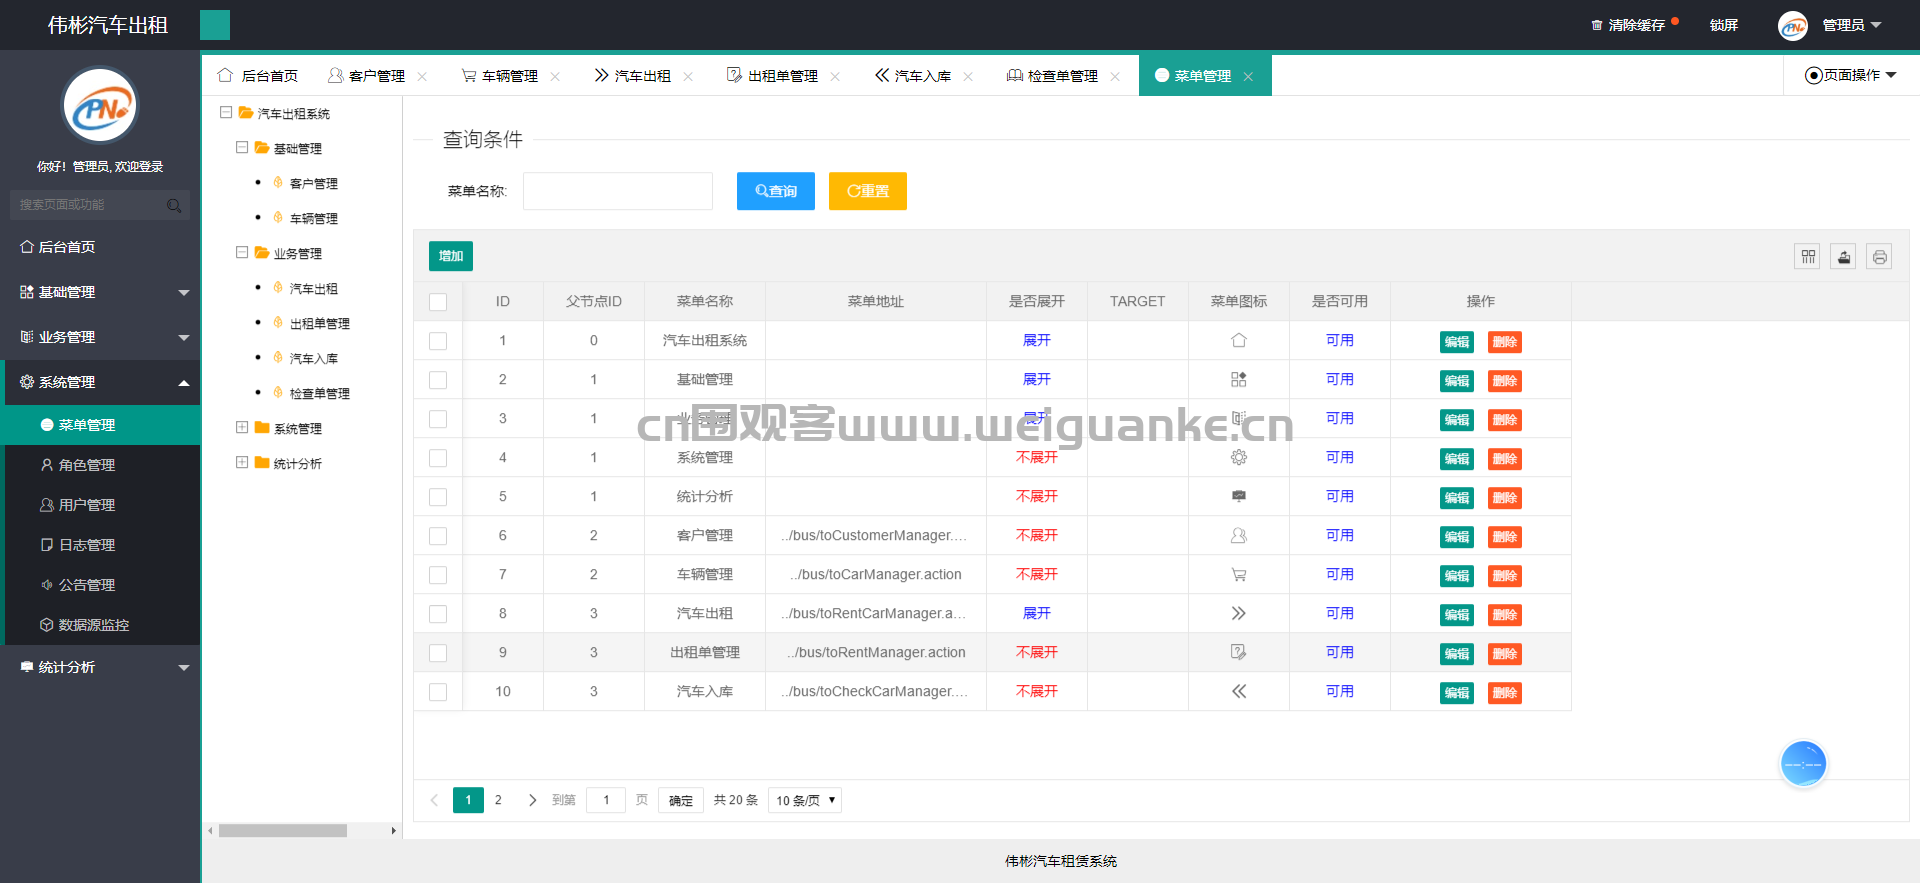Image resolution: width=1920 pixels, height=883 pixels.
Task: Check the row for 基础管理 ID 2
Action: pyautogui.click(x=438, y=380)
